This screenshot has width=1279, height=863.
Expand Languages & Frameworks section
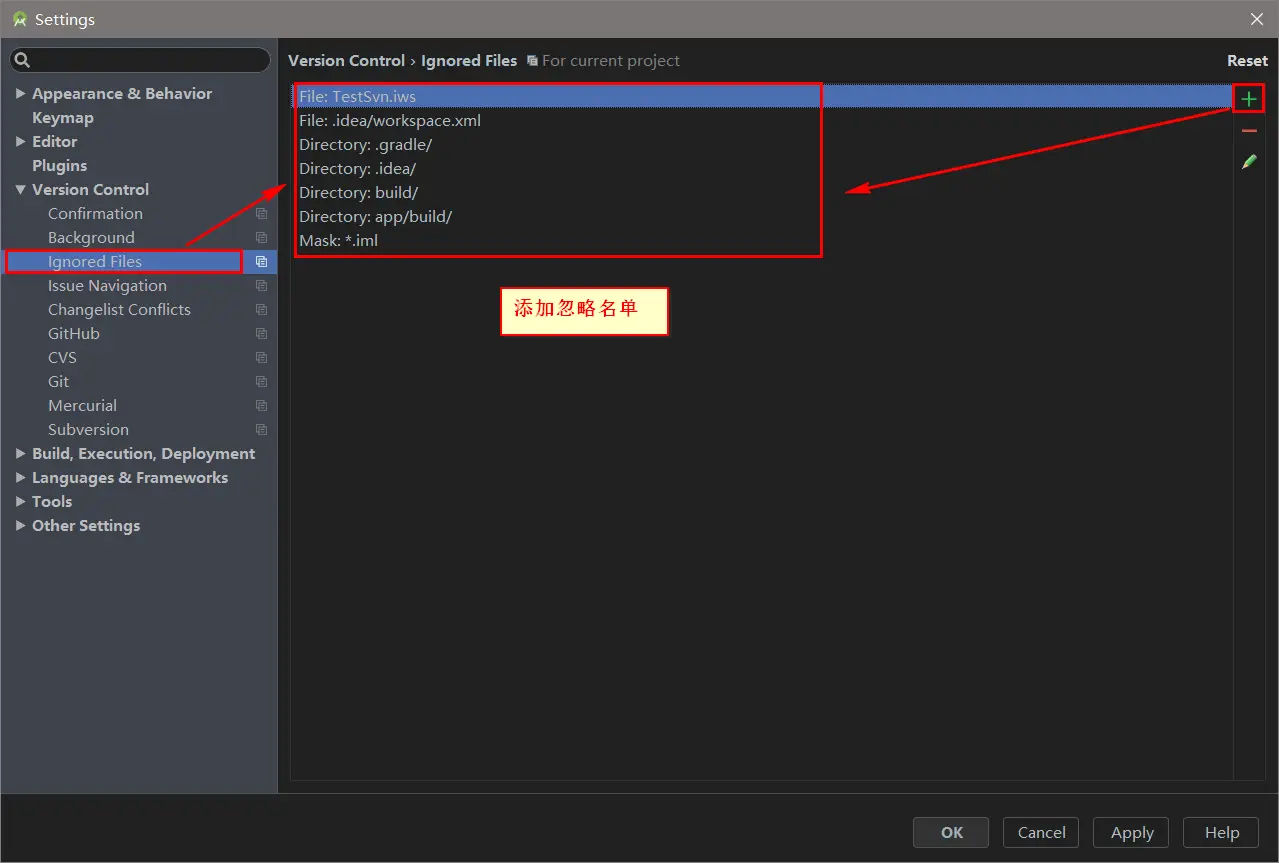(21, 477)
